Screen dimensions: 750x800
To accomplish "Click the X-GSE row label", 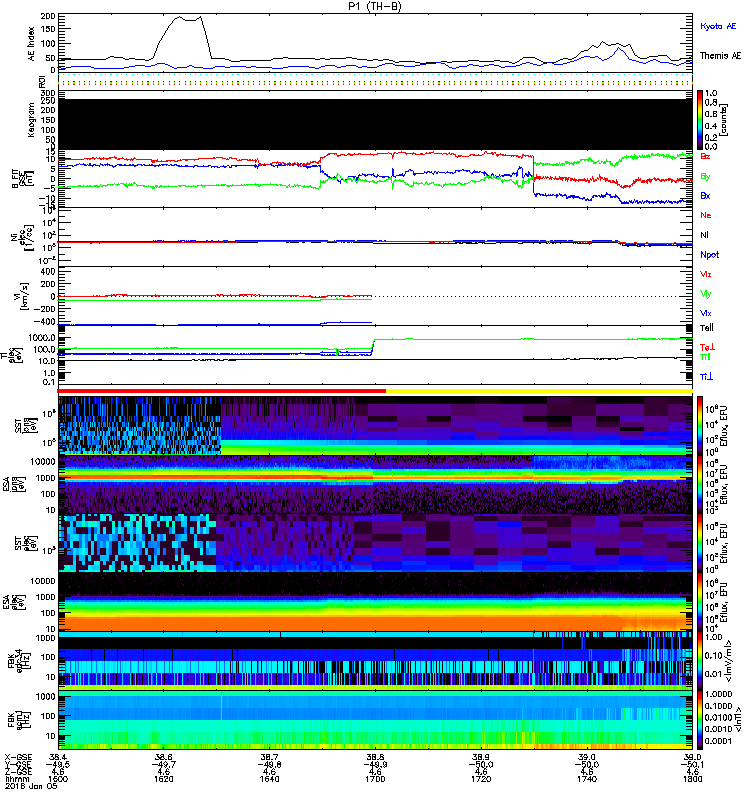I will [18, 757].
